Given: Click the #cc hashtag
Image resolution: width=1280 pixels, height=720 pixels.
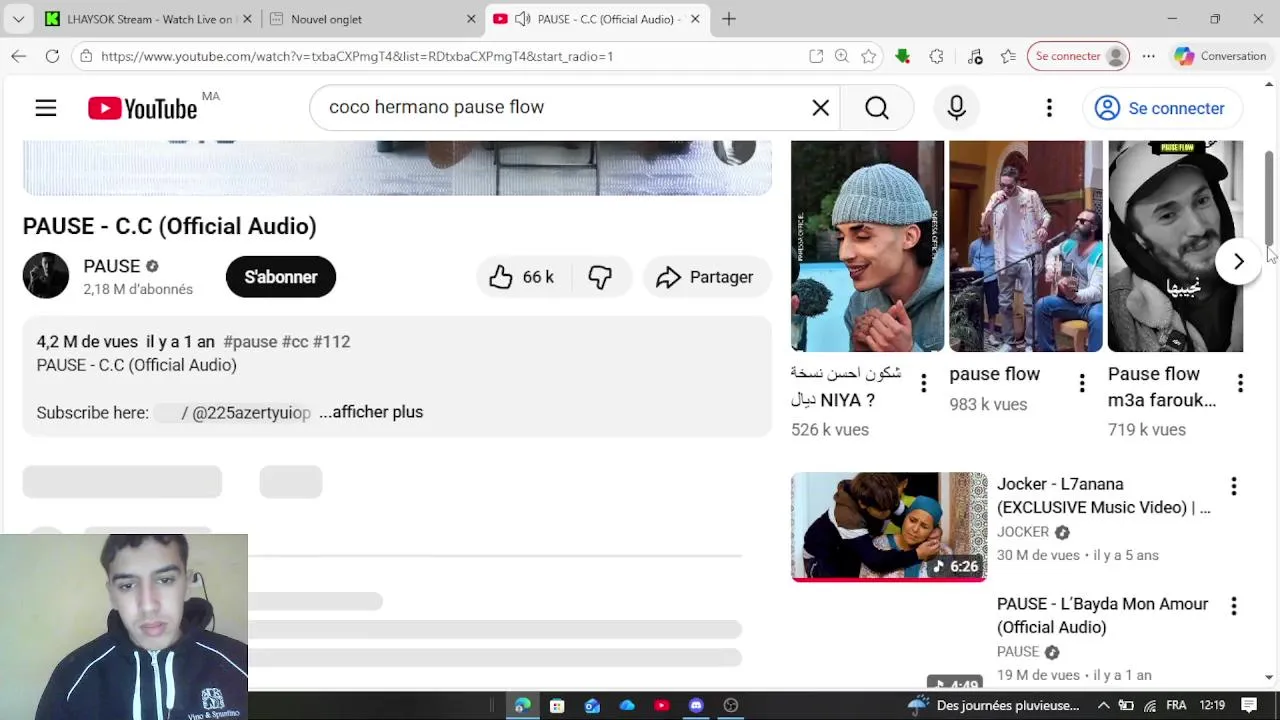Looking at the screenshot, I should click(295, 342).
